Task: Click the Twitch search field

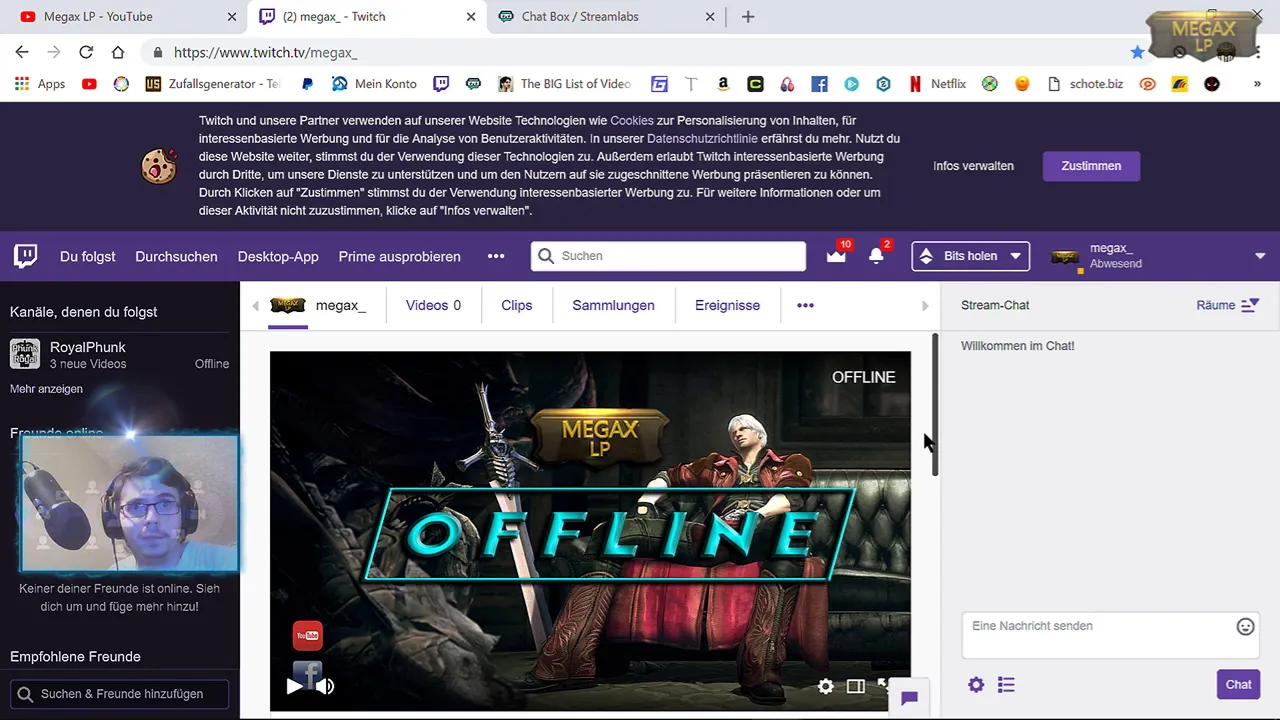Action: click(x=668, y=256)
